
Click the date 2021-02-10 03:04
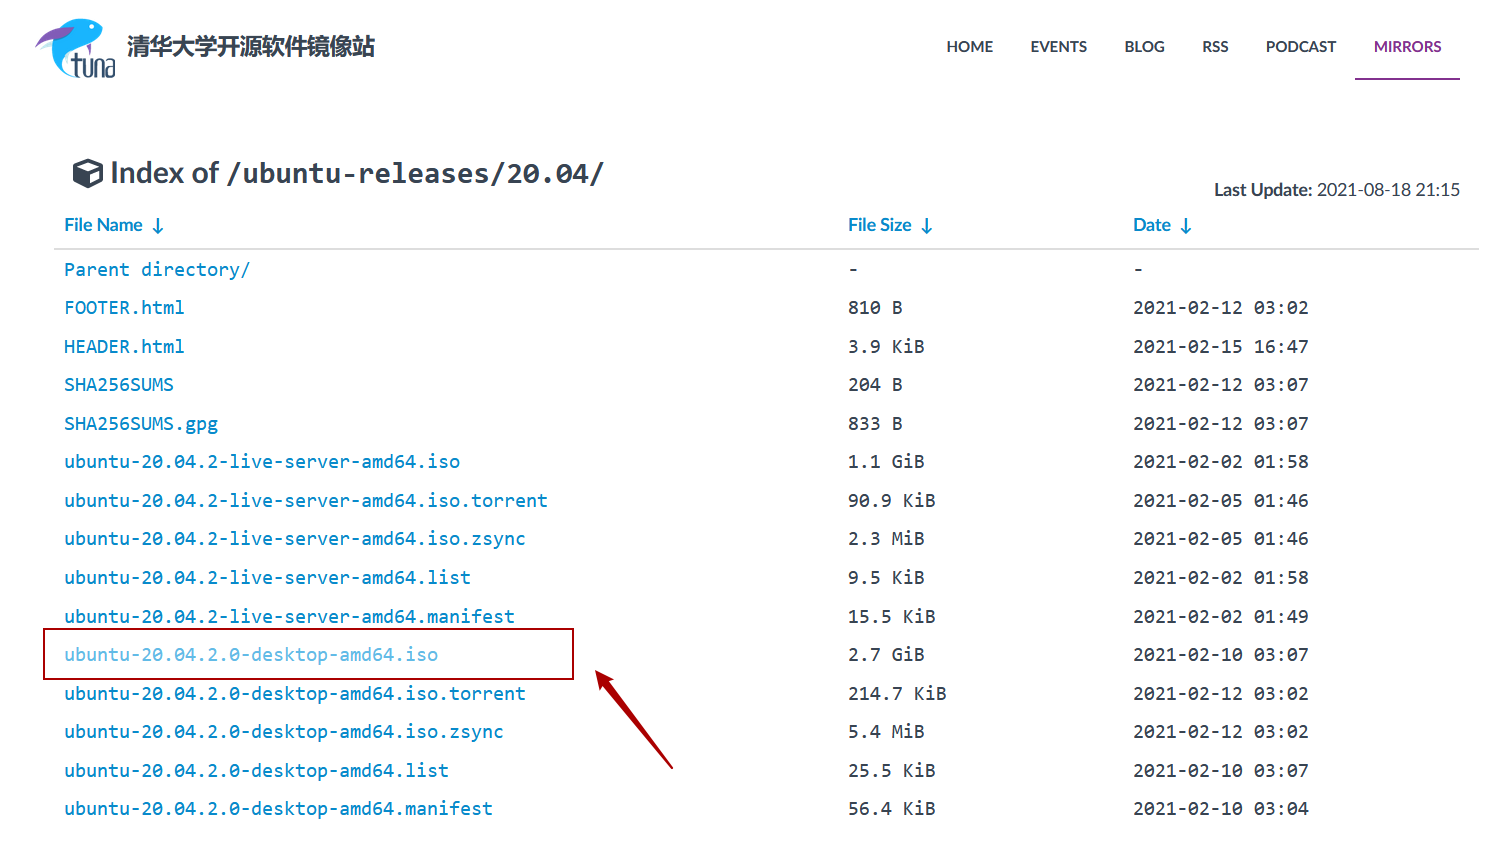[x=1221, y=809]
